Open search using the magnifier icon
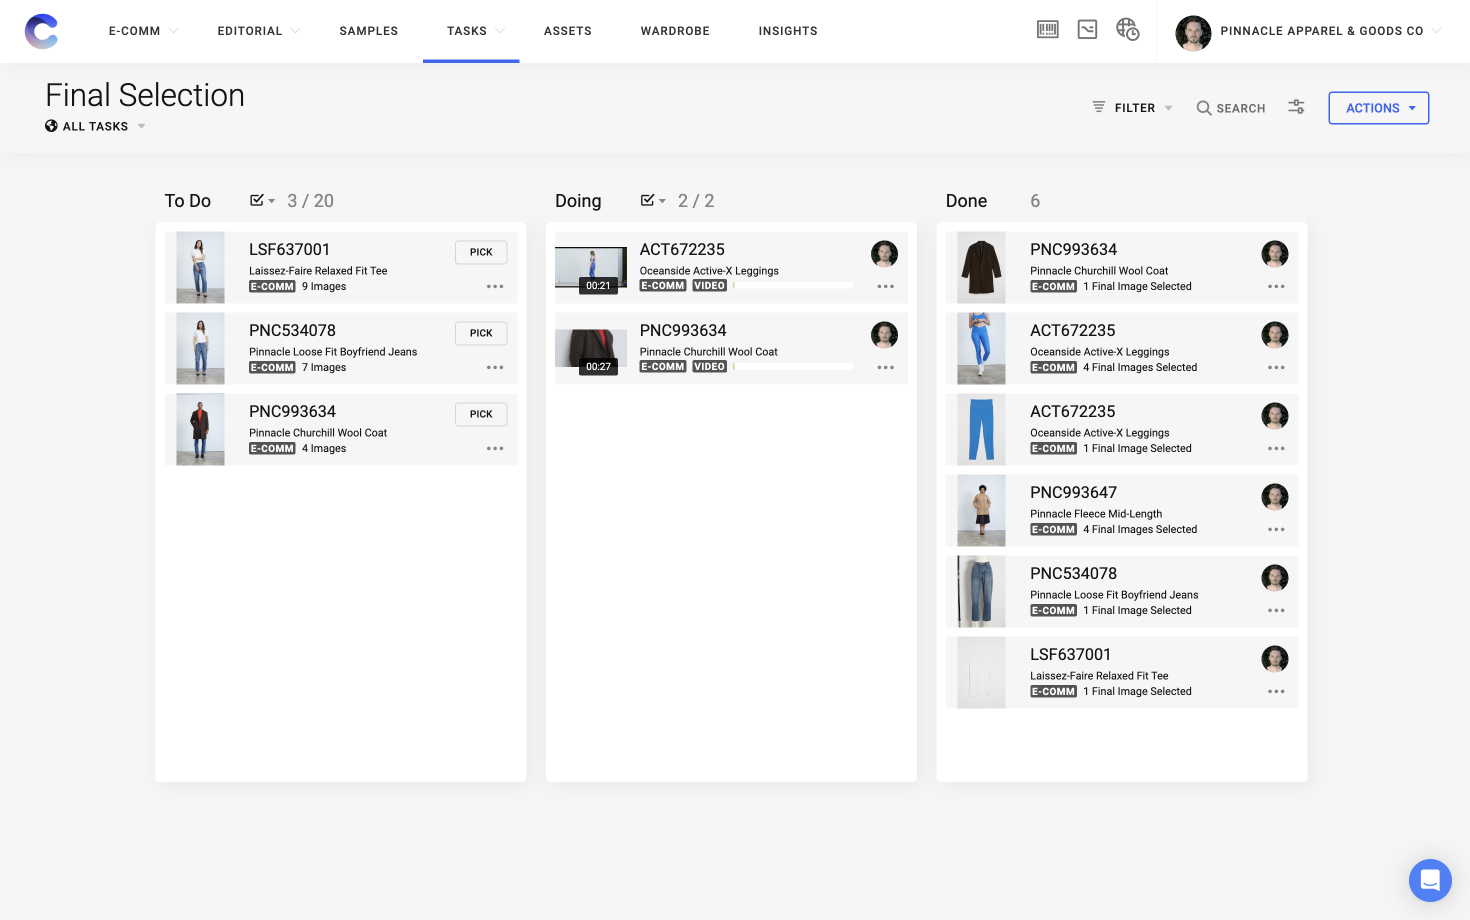Viewport: 1470px width, 920px height. [x=1204, y=107]
